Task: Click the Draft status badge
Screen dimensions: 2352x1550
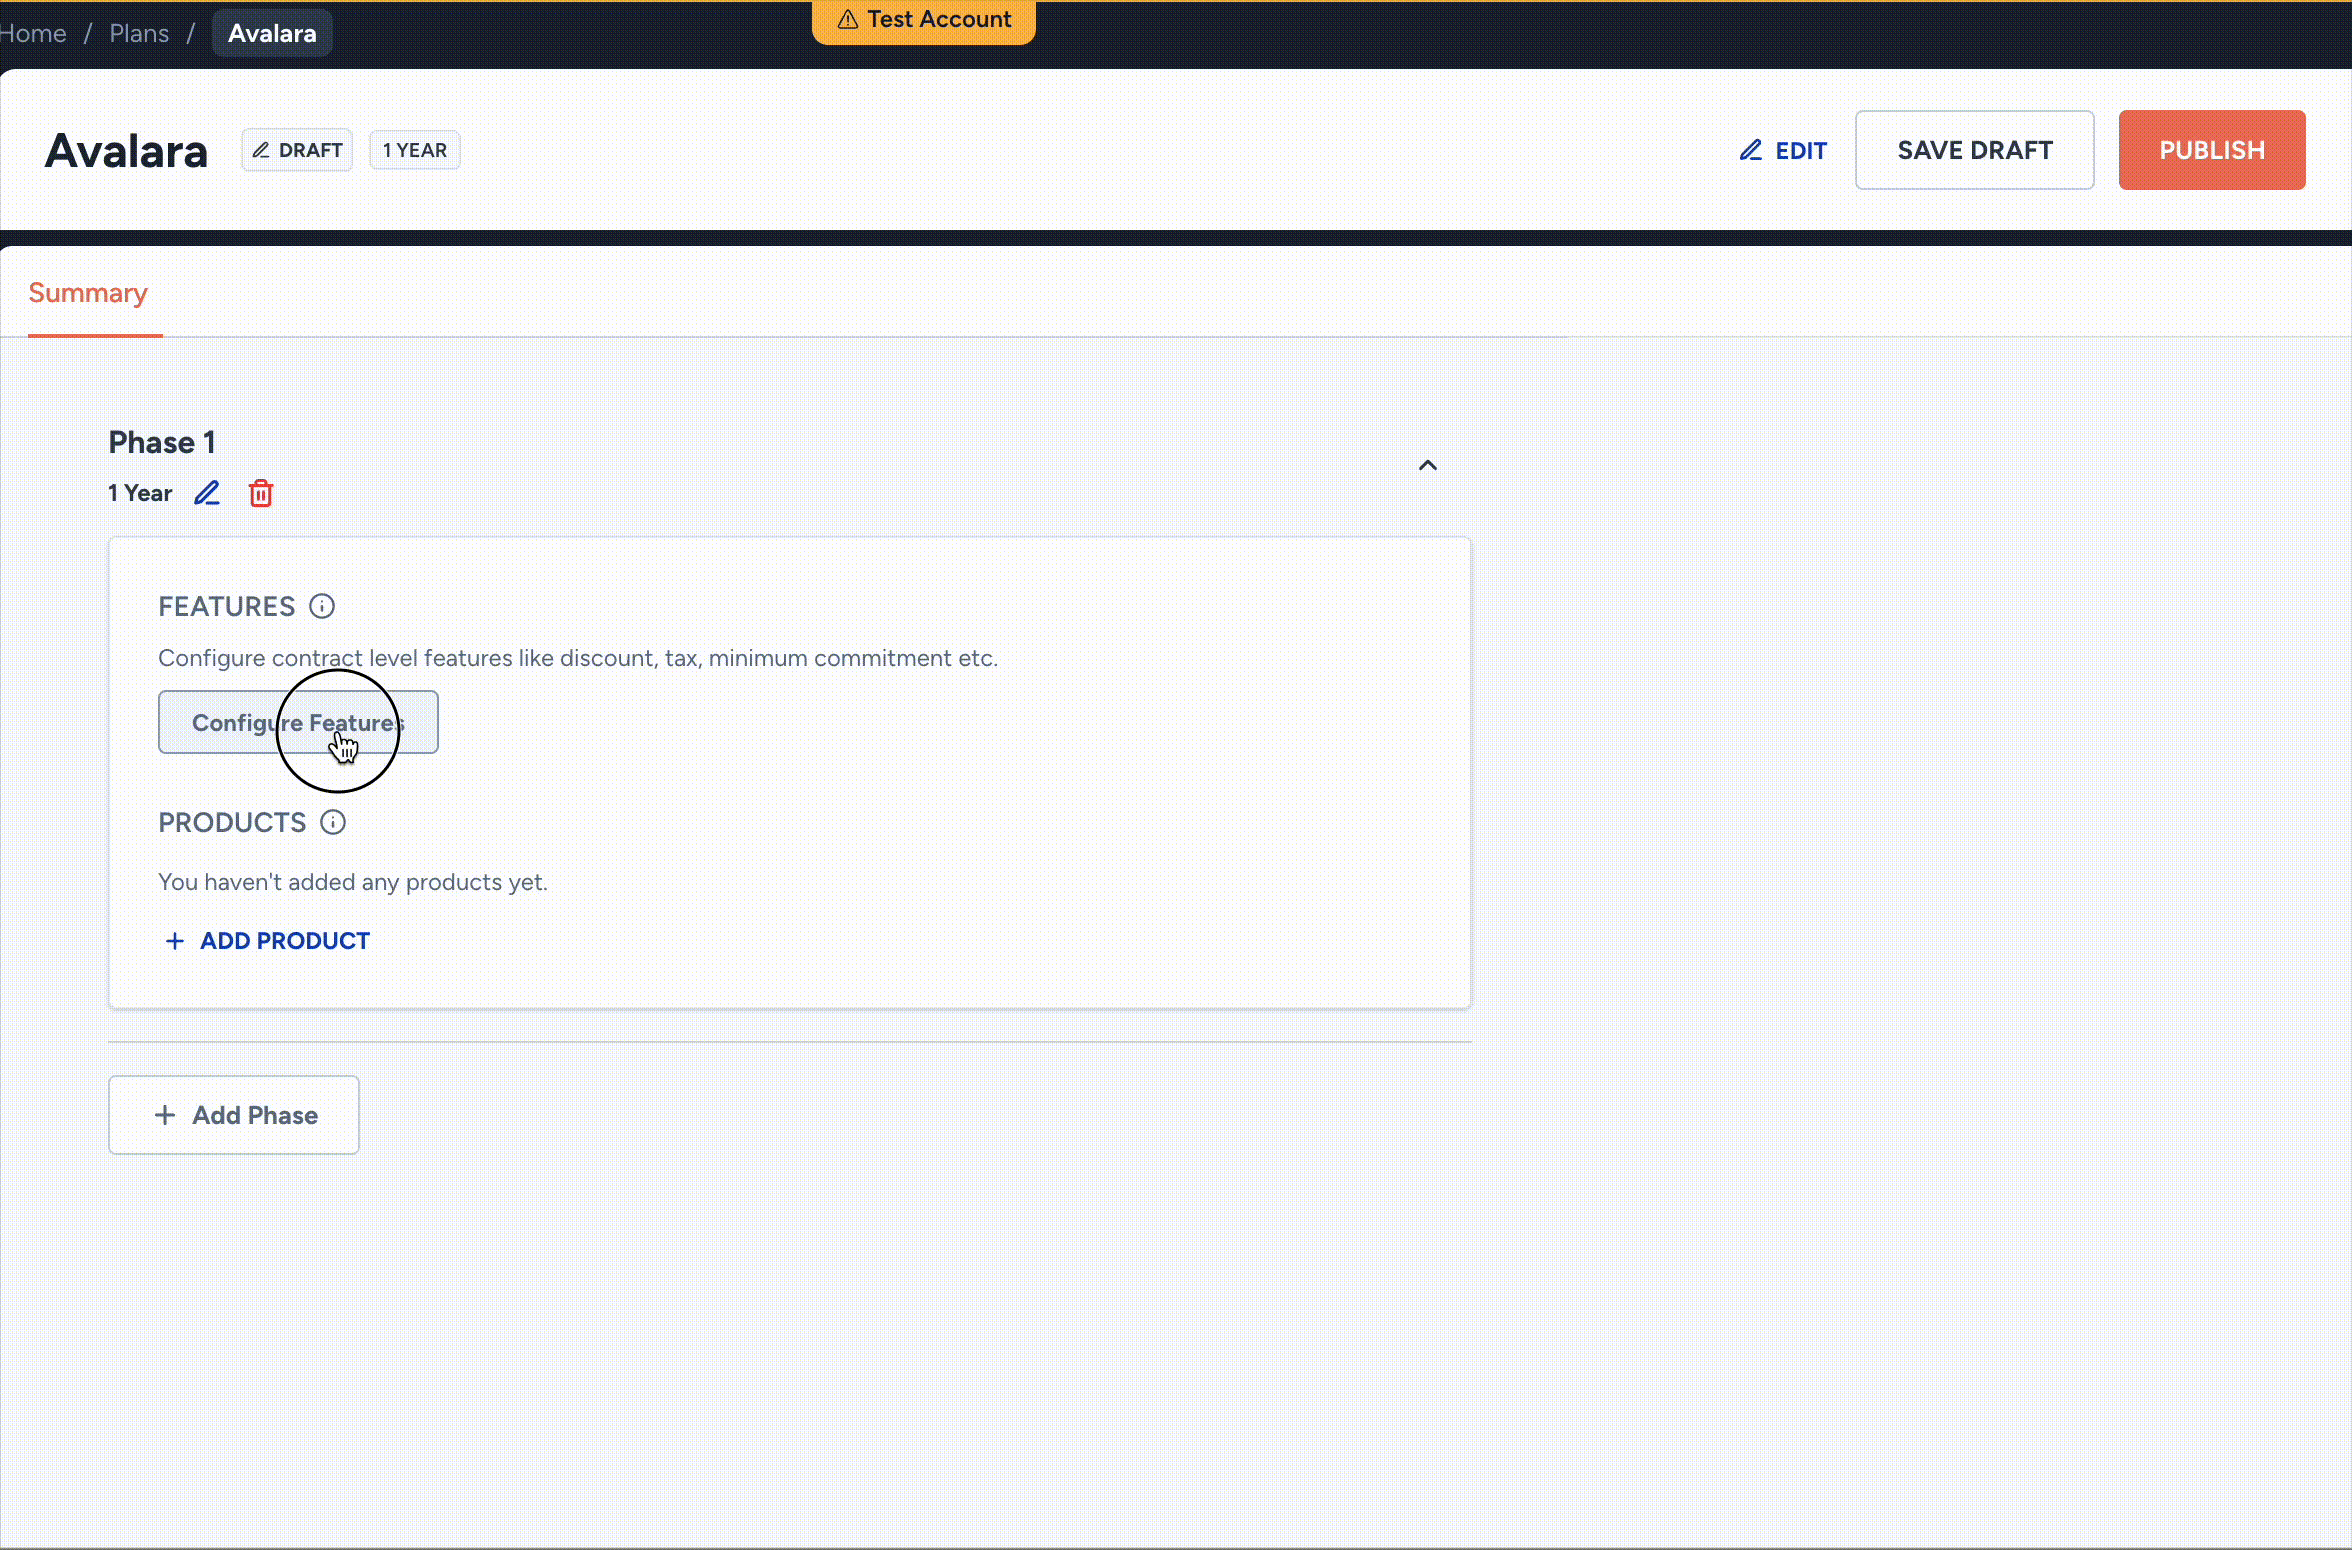Action: click(297, 150)
